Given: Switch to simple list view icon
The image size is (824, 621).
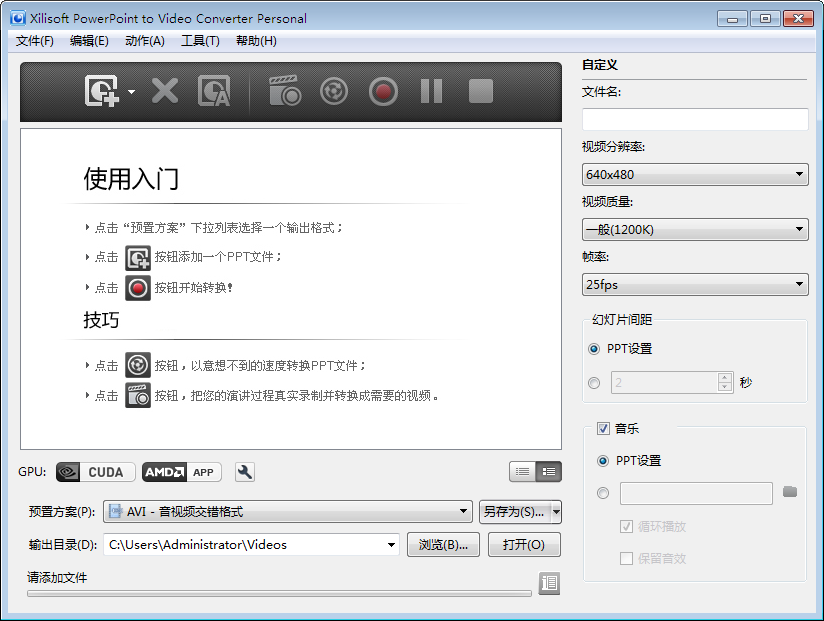Looking at the screenshot, I should (x=522, y=472).
